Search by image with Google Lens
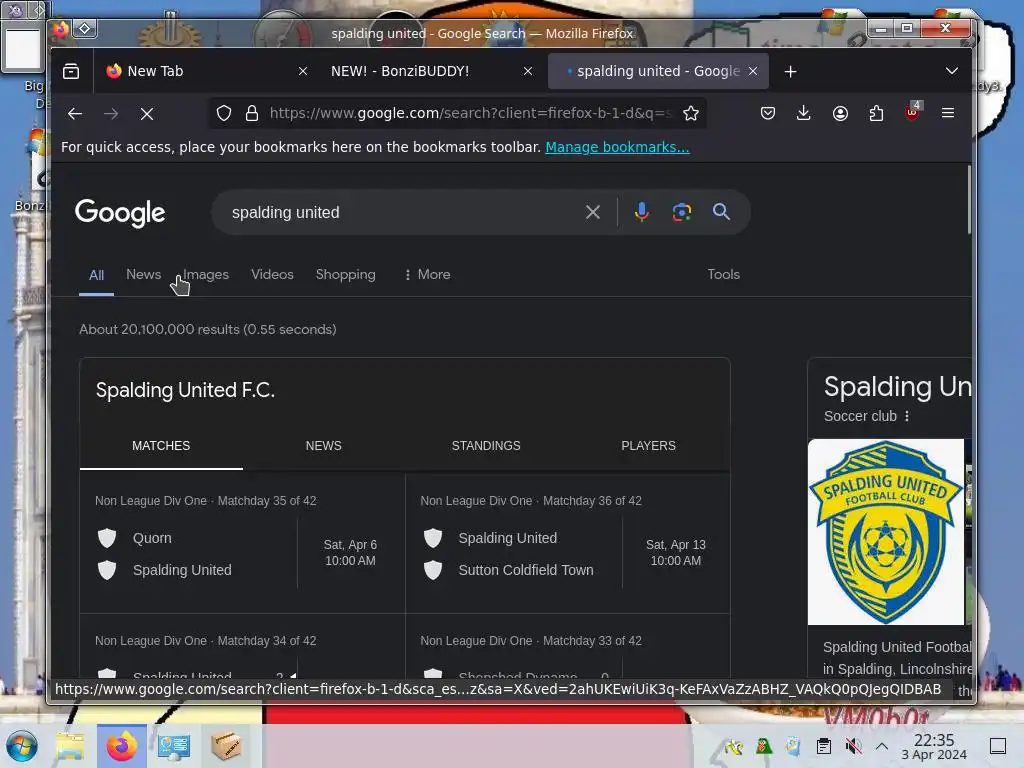1024x768 pixels. point(682,212)
